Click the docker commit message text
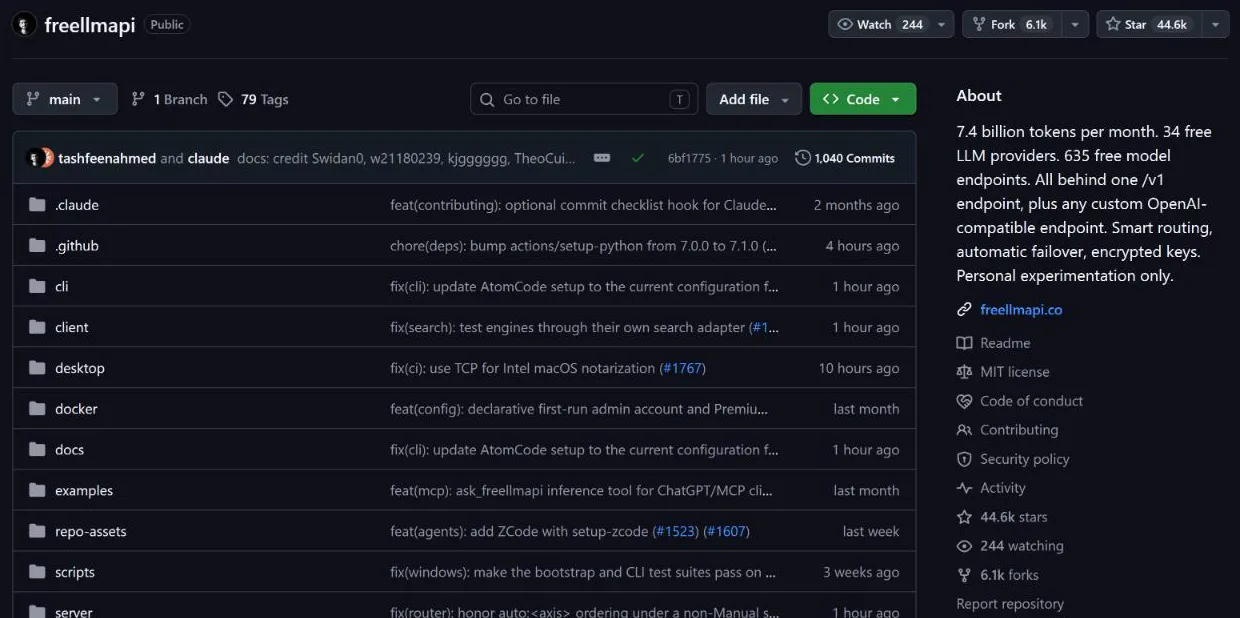This screenshot has height=618, width=1240. pos(579,409)
